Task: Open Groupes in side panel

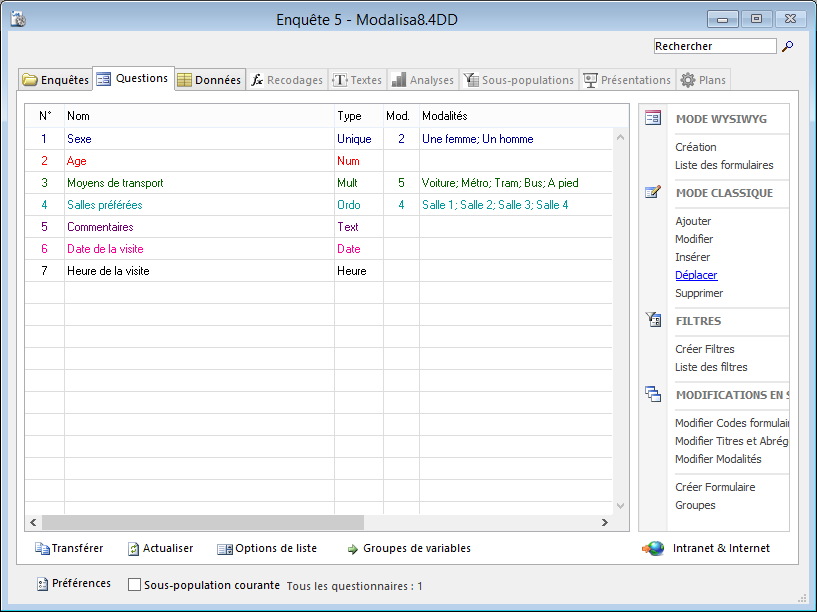Action: (x=696, y=505)
